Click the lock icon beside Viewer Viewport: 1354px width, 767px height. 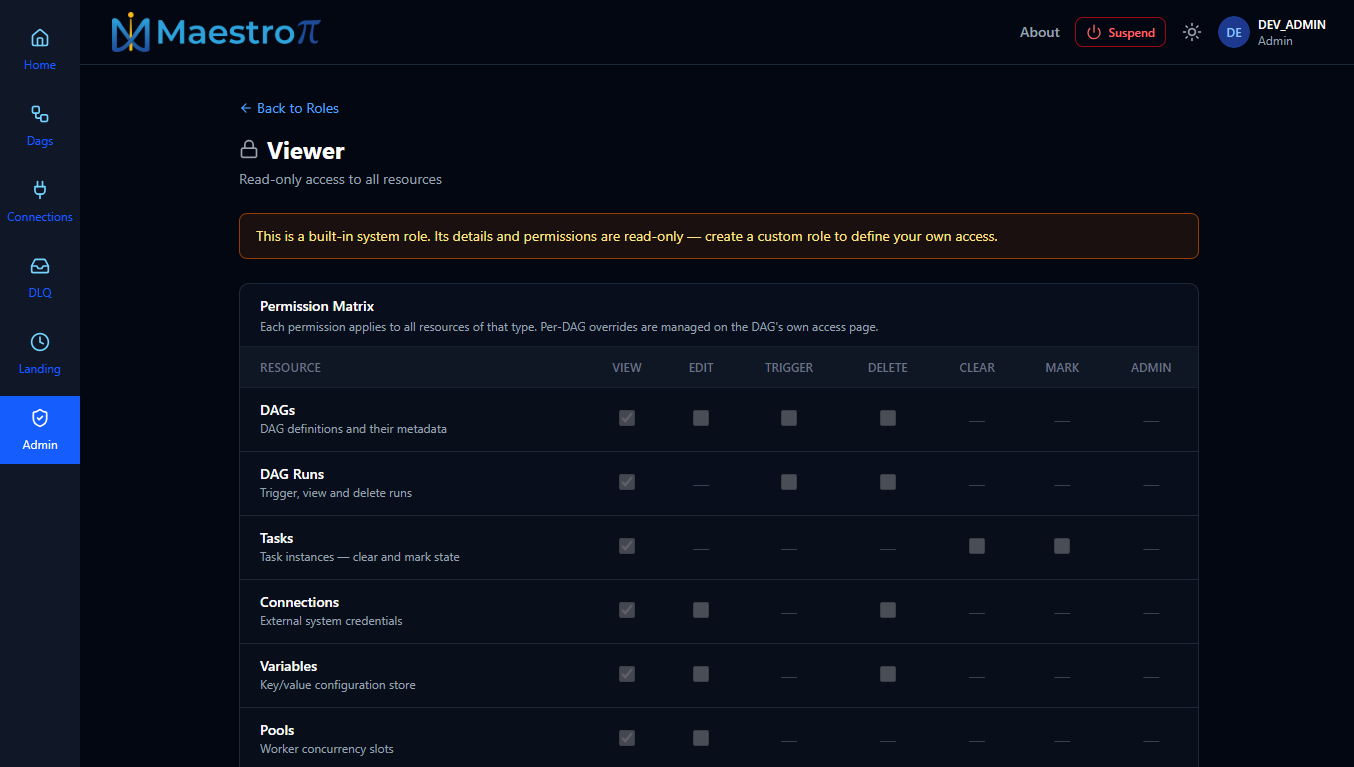click(x=249, y=150)
